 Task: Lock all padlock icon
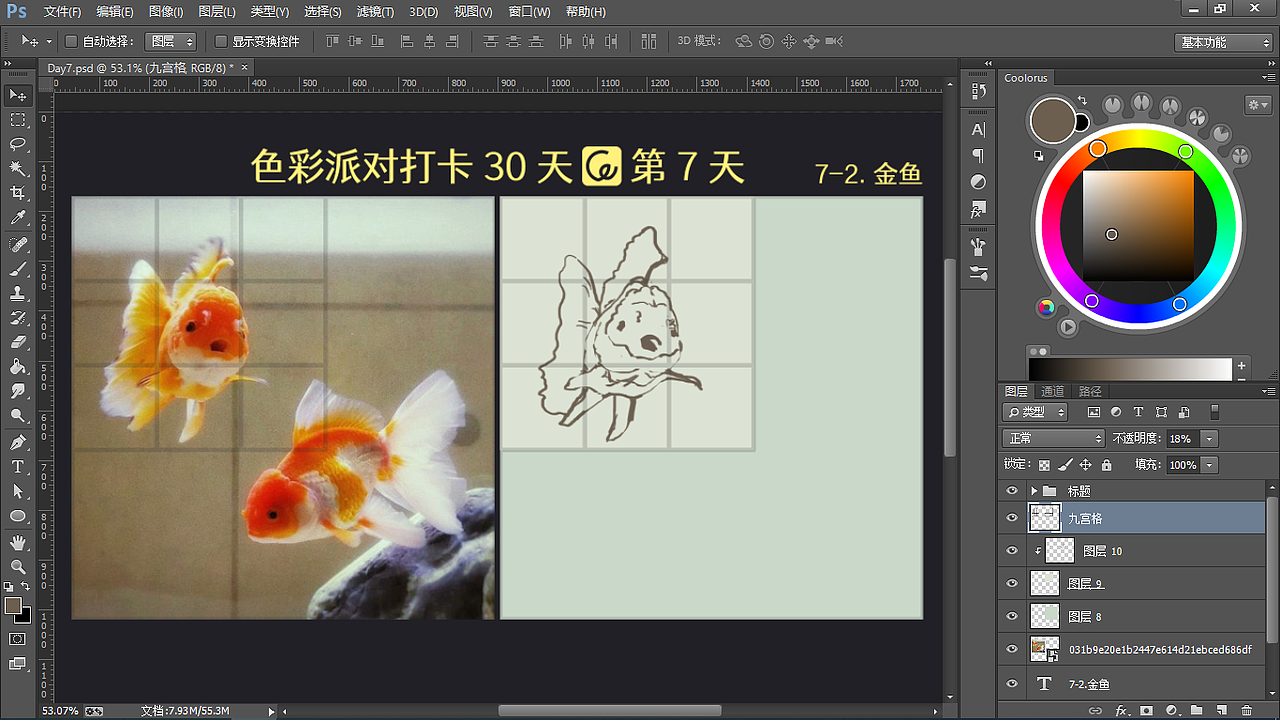1106,465
